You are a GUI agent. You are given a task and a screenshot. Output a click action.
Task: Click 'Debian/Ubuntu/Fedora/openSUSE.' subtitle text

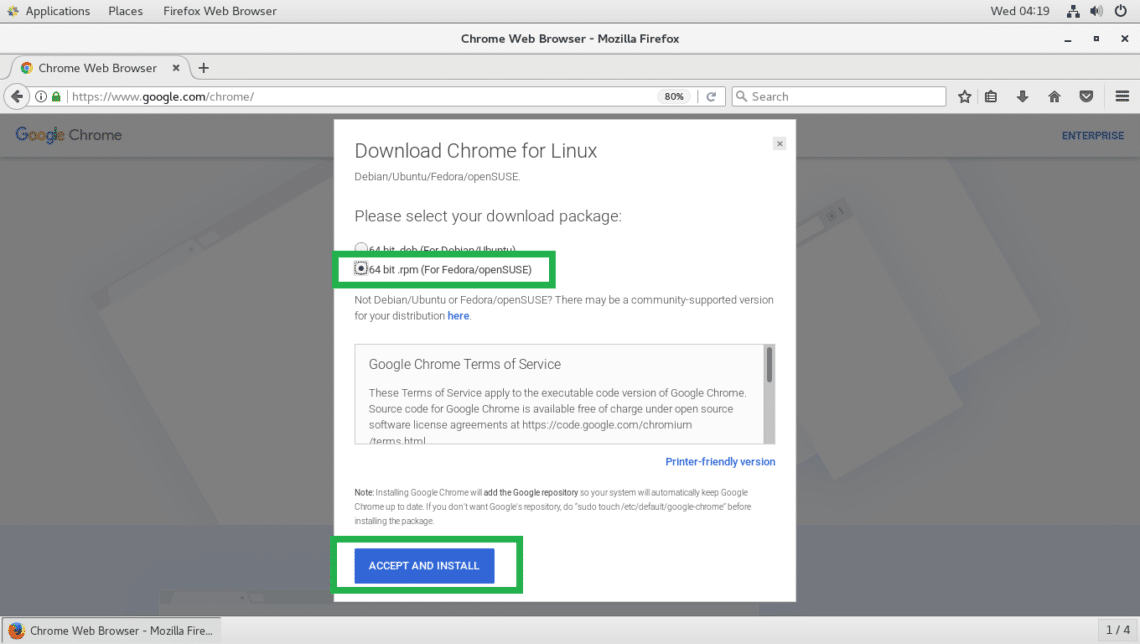click(437, 177)
